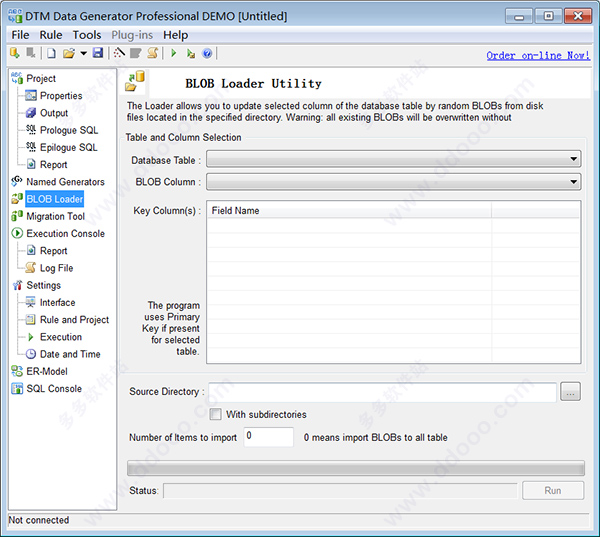This screenshot has height=537, width=600.
Task: Click in the Source Directory field
Action: [382, 392]
